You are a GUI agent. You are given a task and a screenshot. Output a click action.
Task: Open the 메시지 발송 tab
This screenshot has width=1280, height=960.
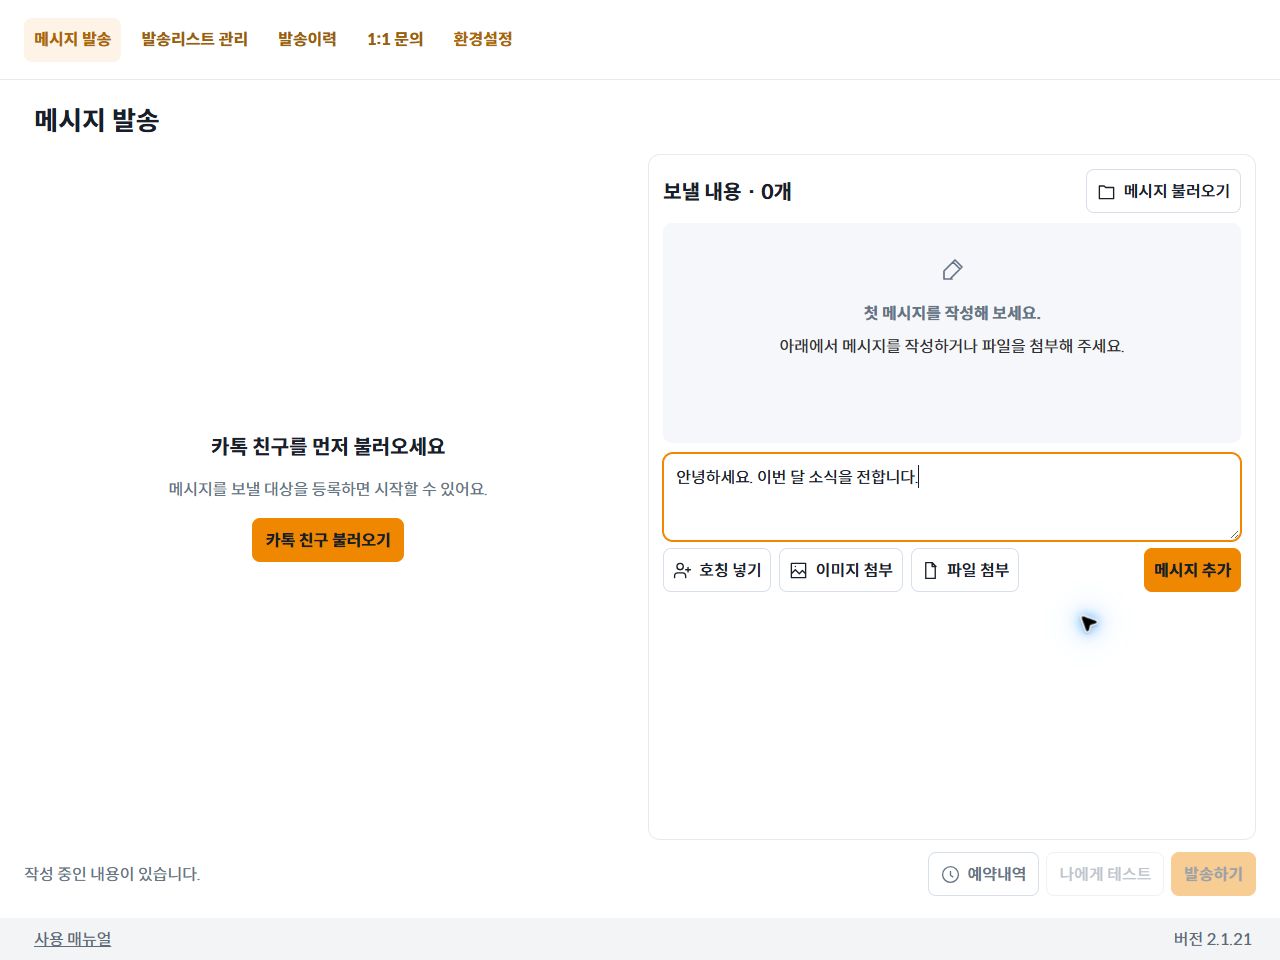click(x=72, y=40)
